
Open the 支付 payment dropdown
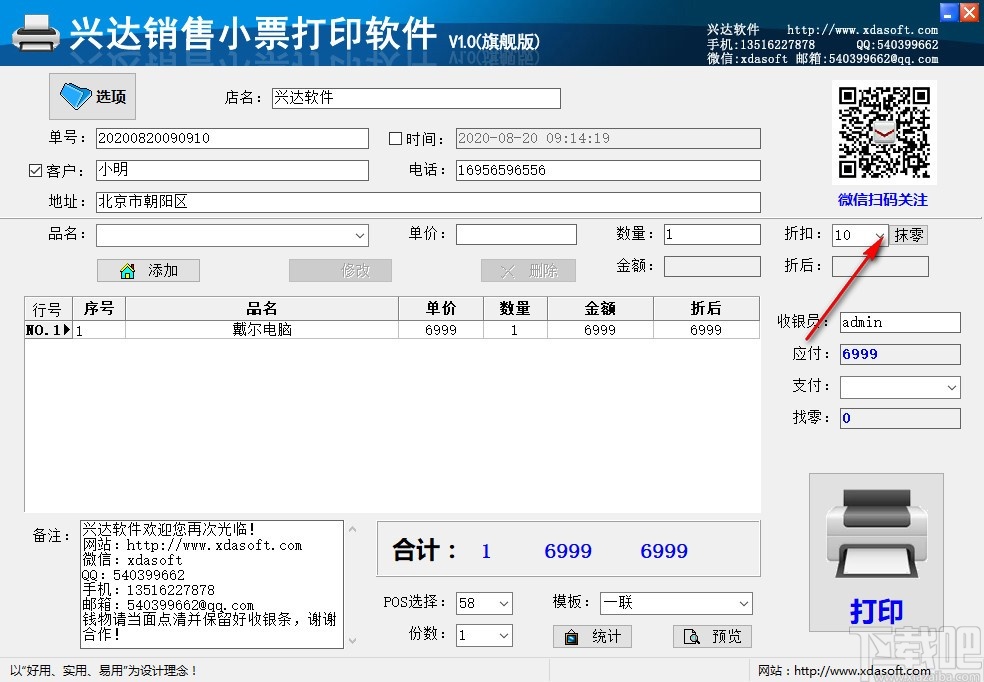coord(952,386)
